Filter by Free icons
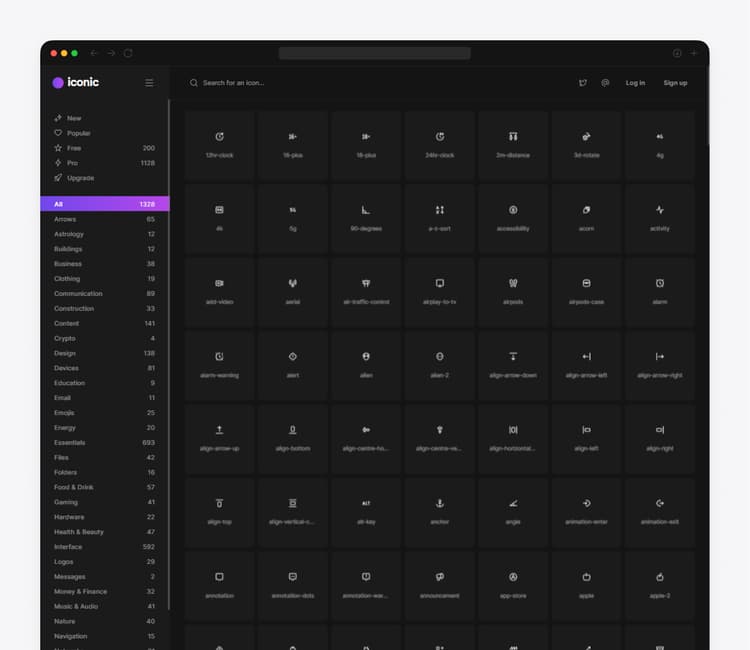The width and height of the screenshot is (750, 650). click(x=104, y=148)
